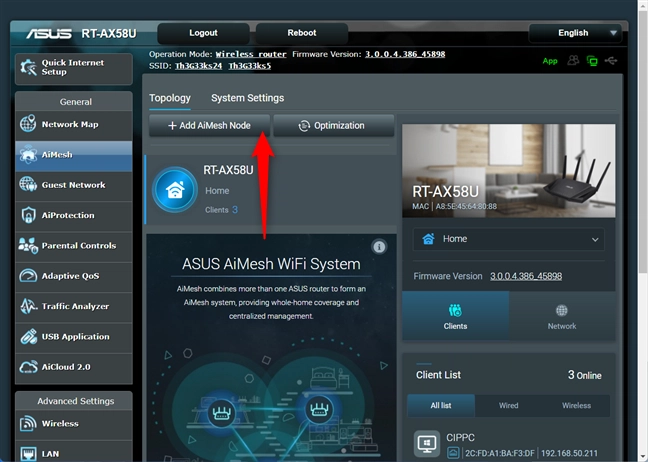
Task: Click the USB Application icon
Action: [28, 336]
